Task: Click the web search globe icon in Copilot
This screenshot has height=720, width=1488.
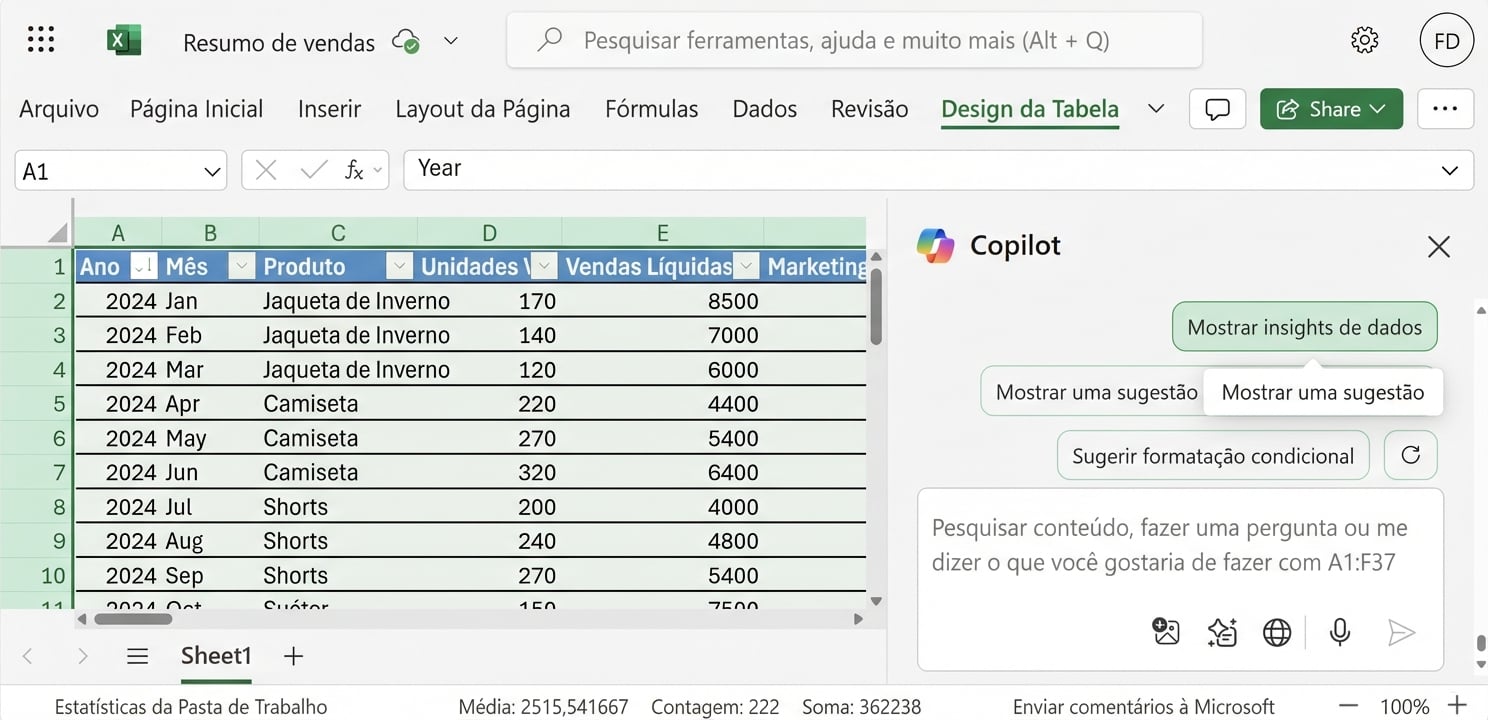Action: (1277, 632)
